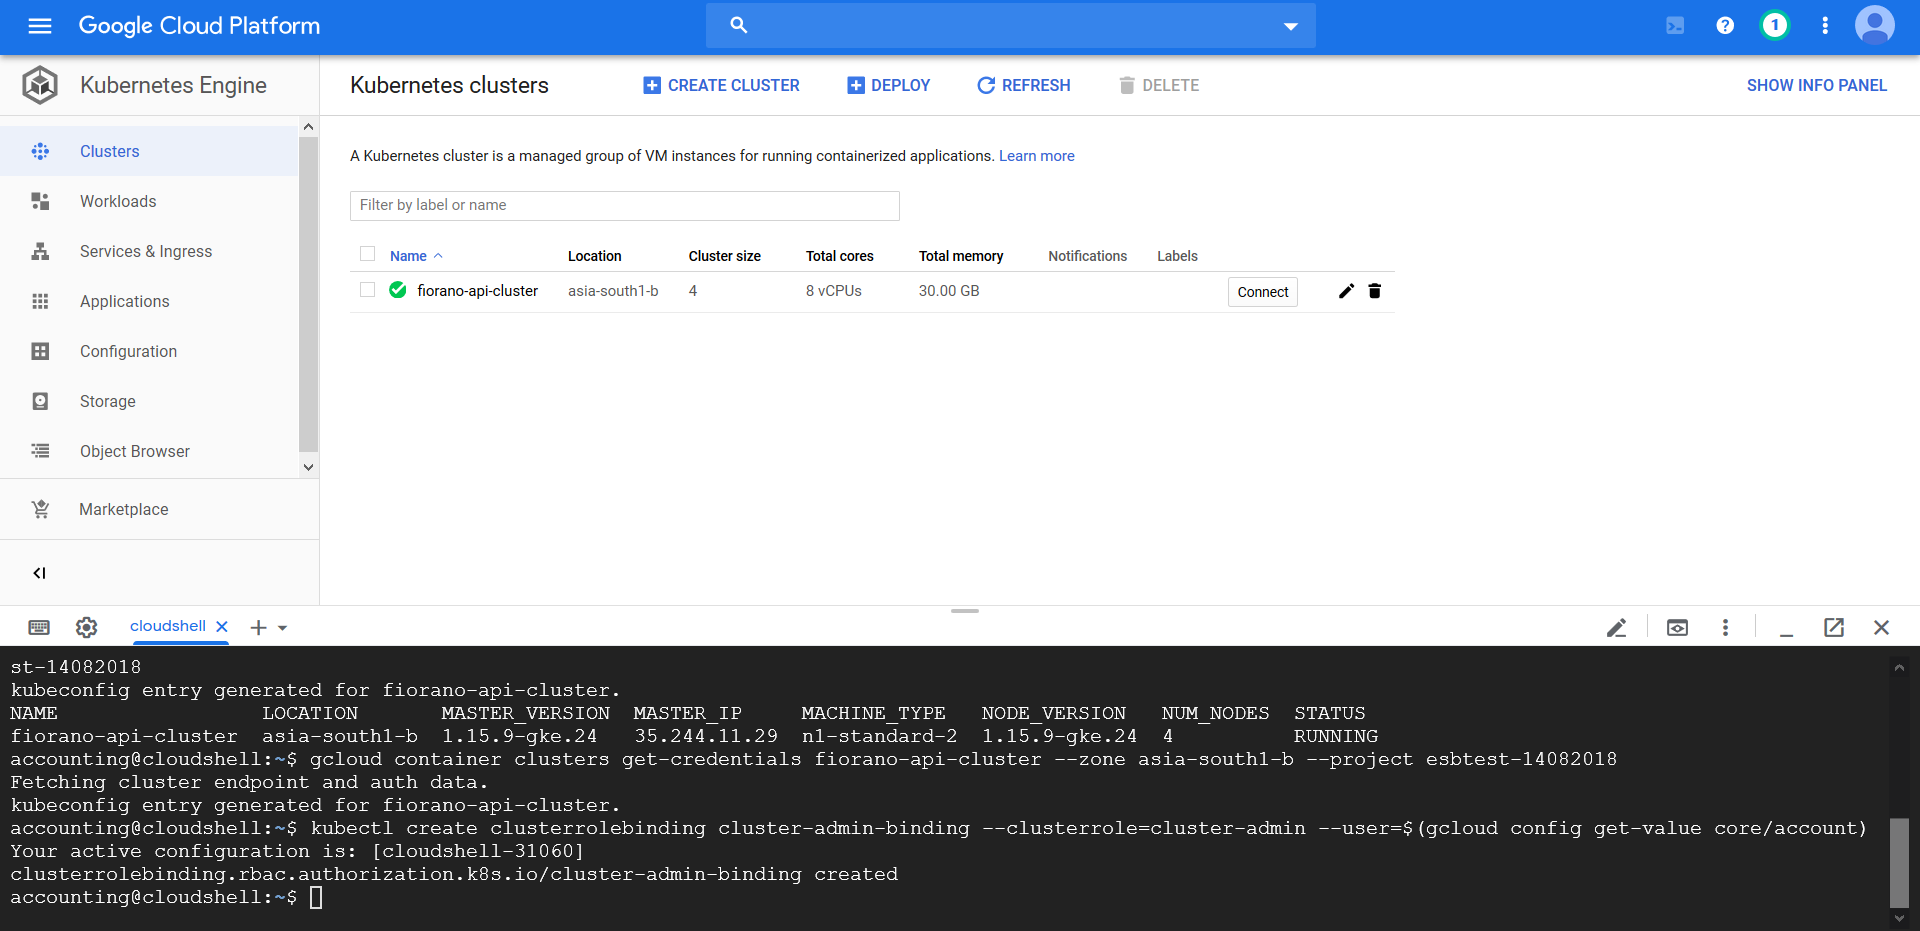Open Marketplace from the sidebar

point(159,509)
